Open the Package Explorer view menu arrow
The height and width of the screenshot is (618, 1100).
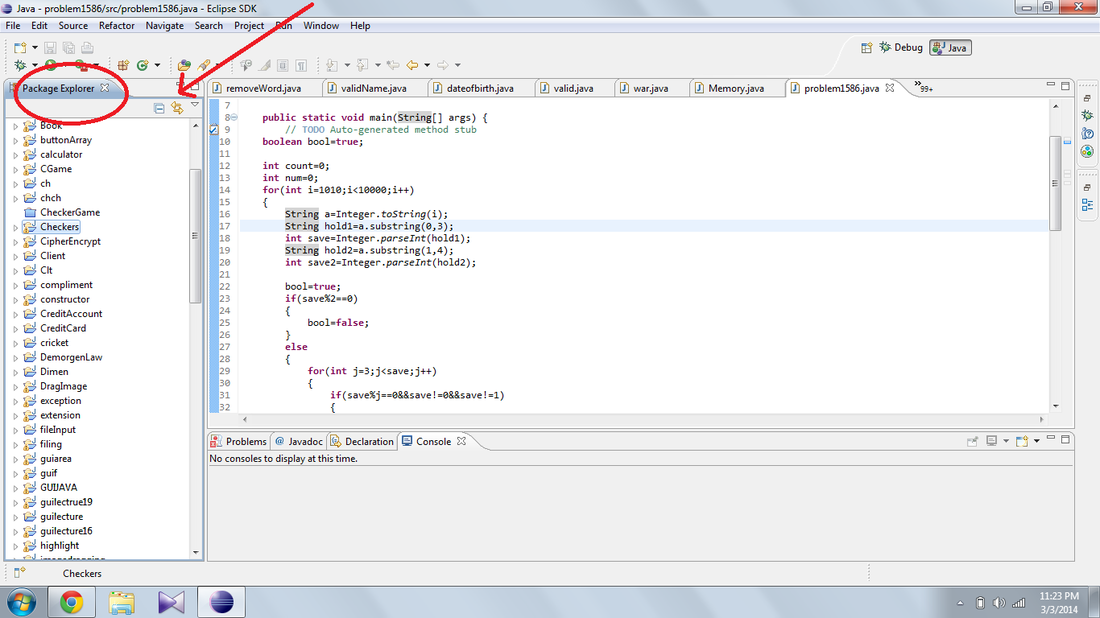coord(195,105)
